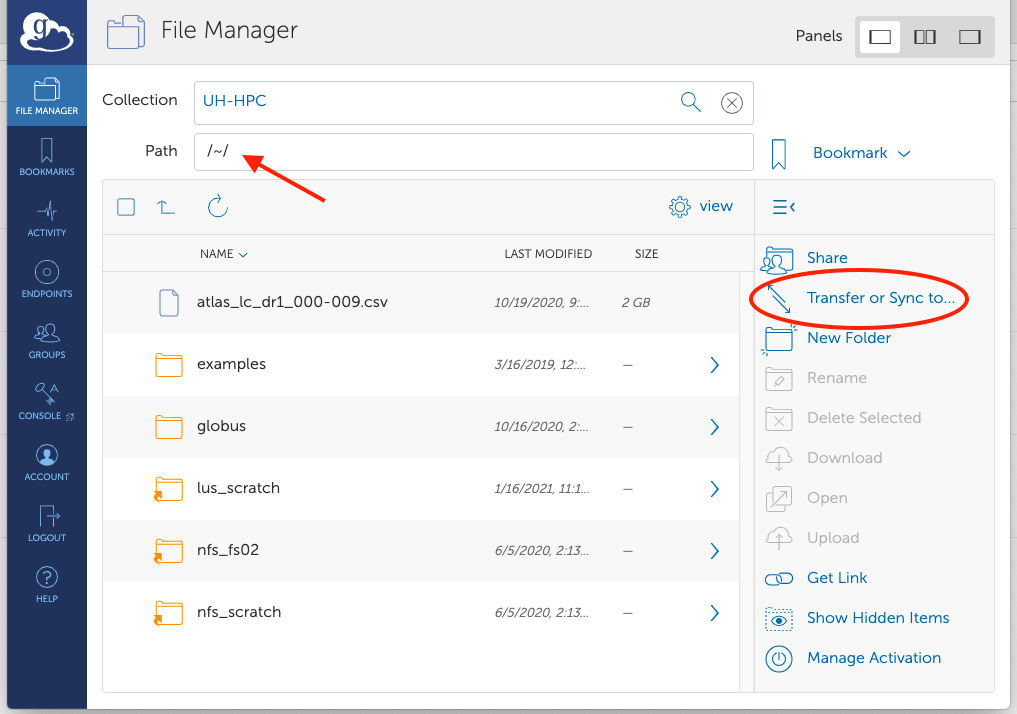Click the Open action
Screen dimensions: 1017x714
[x=827, y=498]
